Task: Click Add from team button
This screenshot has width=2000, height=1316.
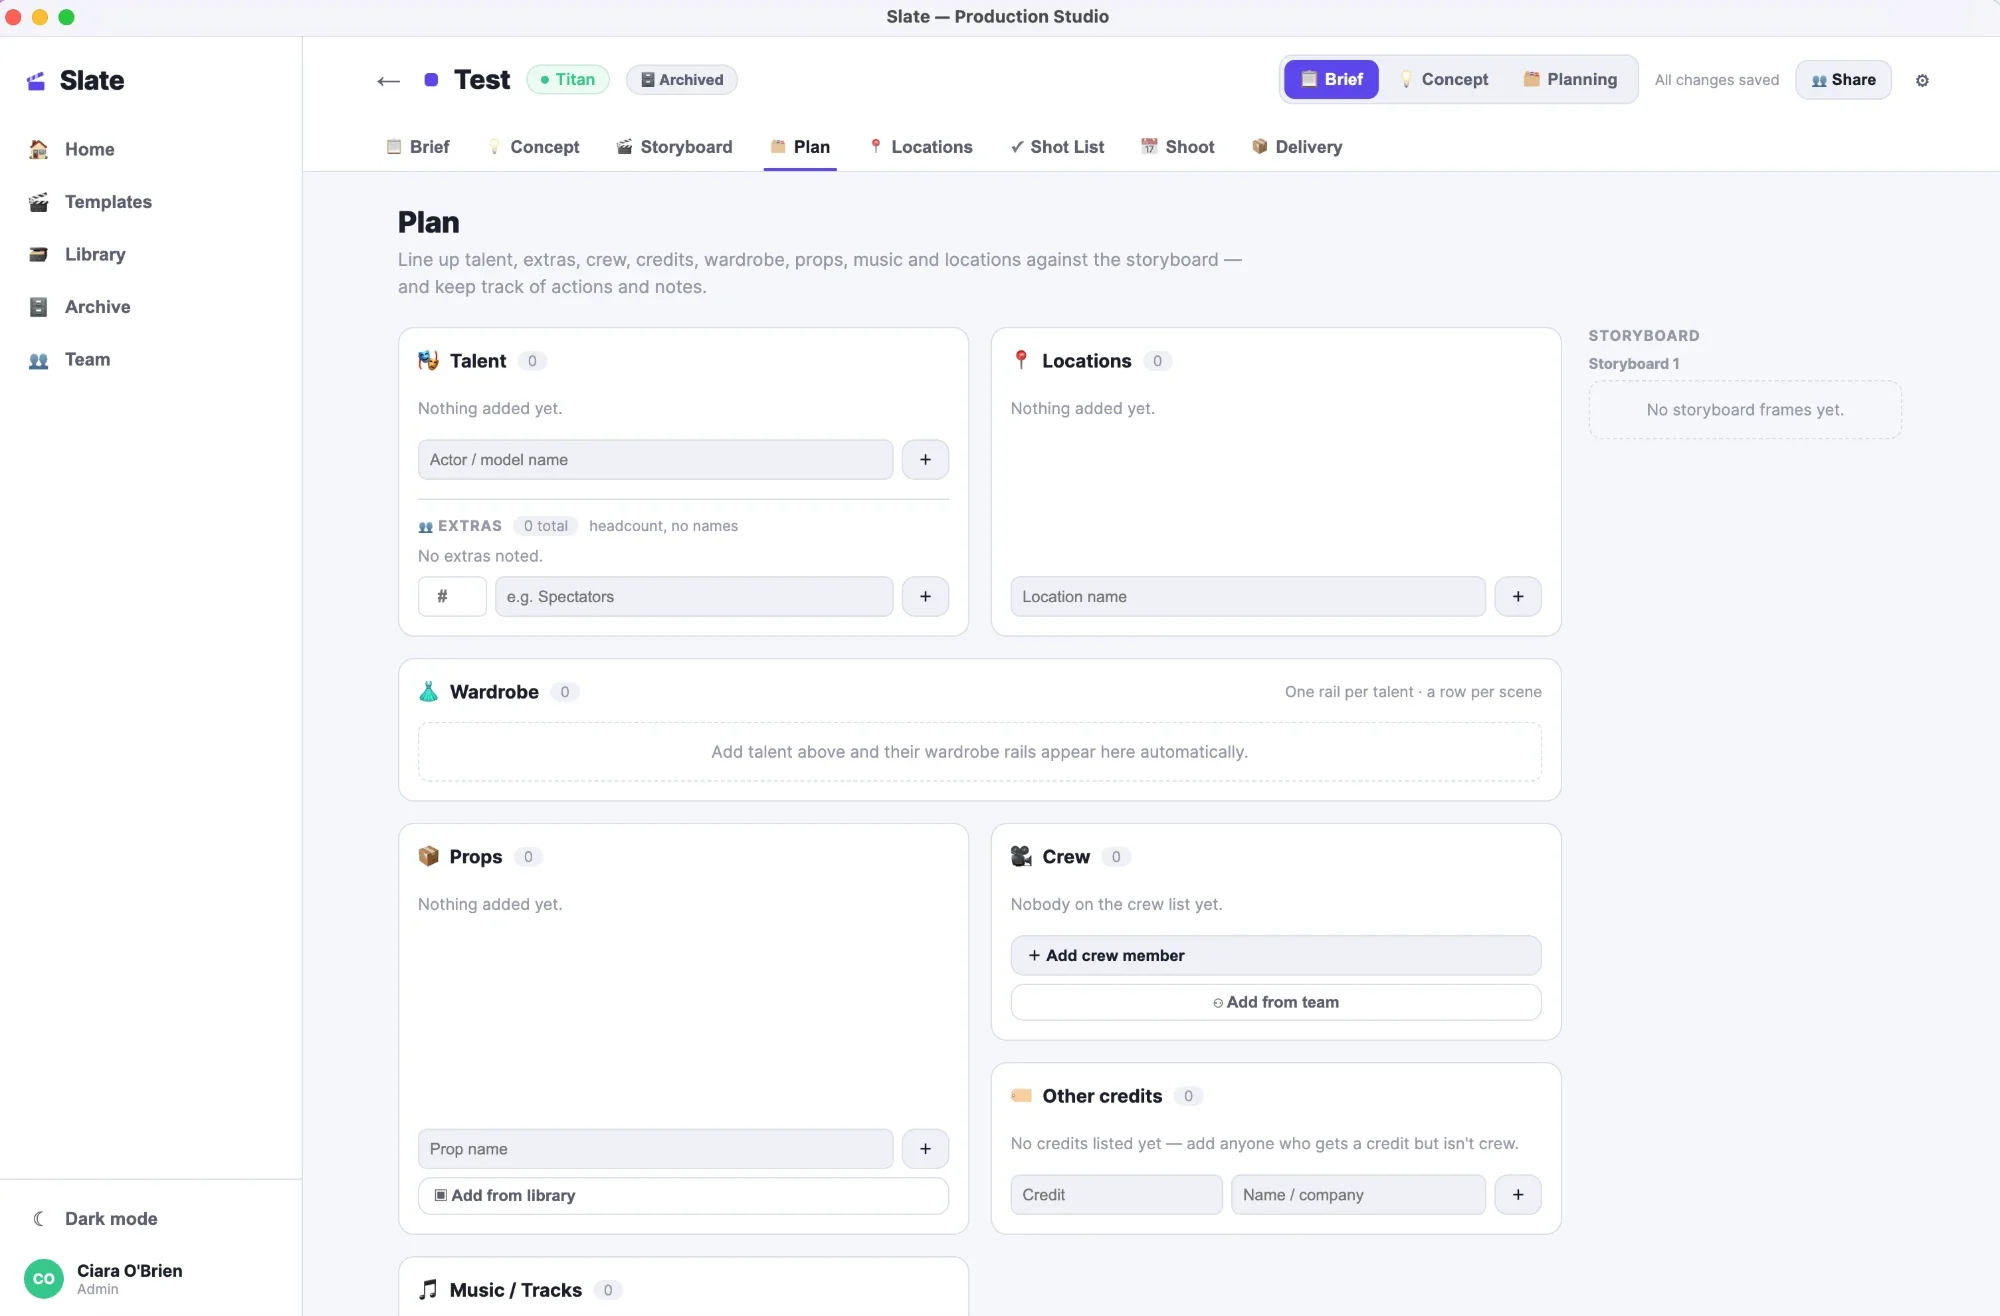Action: pyautogui.click(x=1275, y=1003)
